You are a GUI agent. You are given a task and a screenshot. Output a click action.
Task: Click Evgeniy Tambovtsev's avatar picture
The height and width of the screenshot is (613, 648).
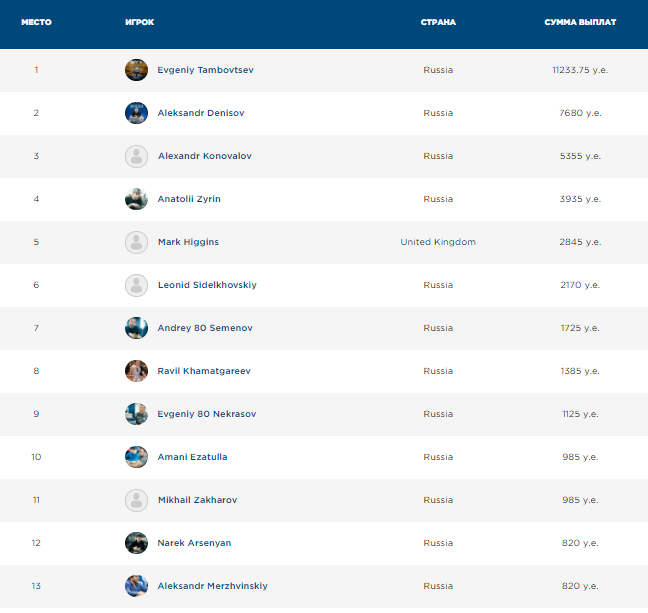click(x=136, y=70)
